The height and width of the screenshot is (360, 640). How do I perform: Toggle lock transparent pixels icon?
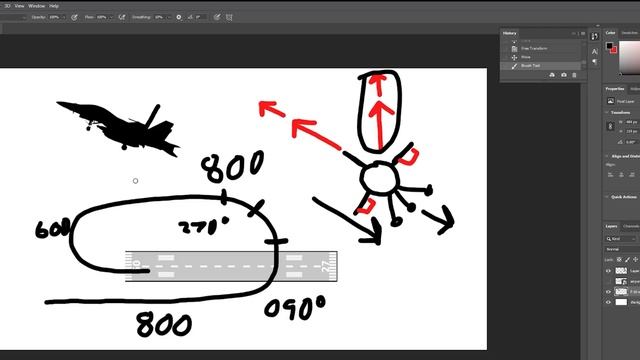tap(619, 260)
